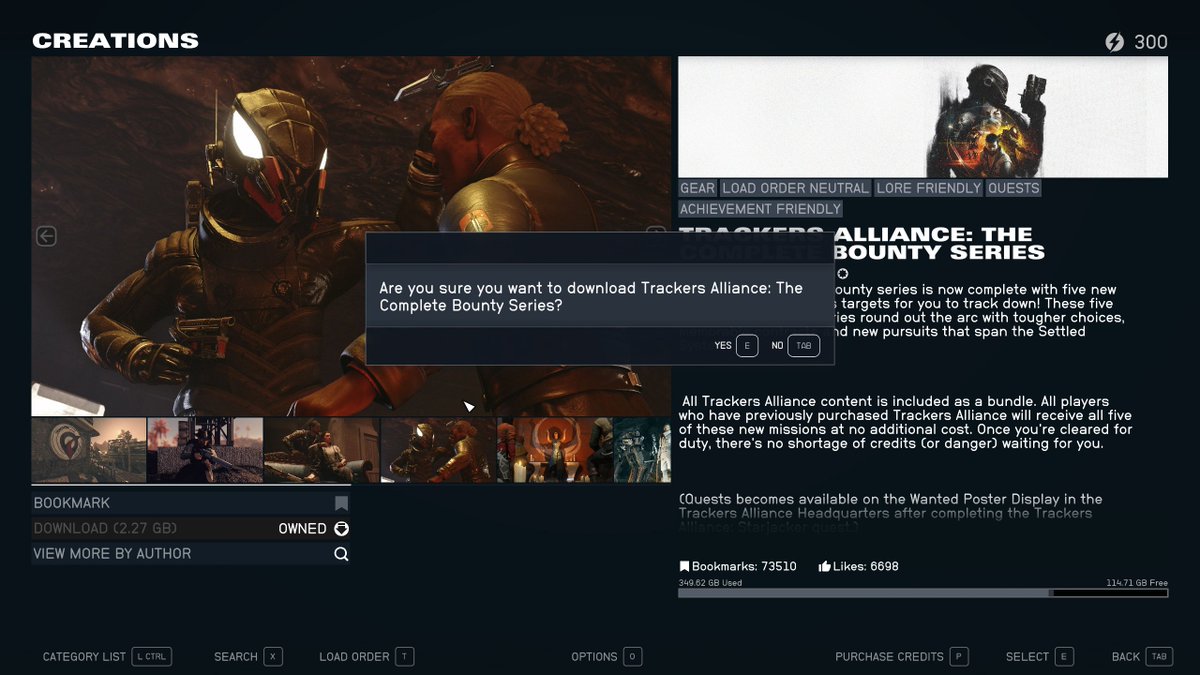This screenshot has width=1200, height=675.
Task: Click the L CTRL key icon
Action: [x=152, y=657]
